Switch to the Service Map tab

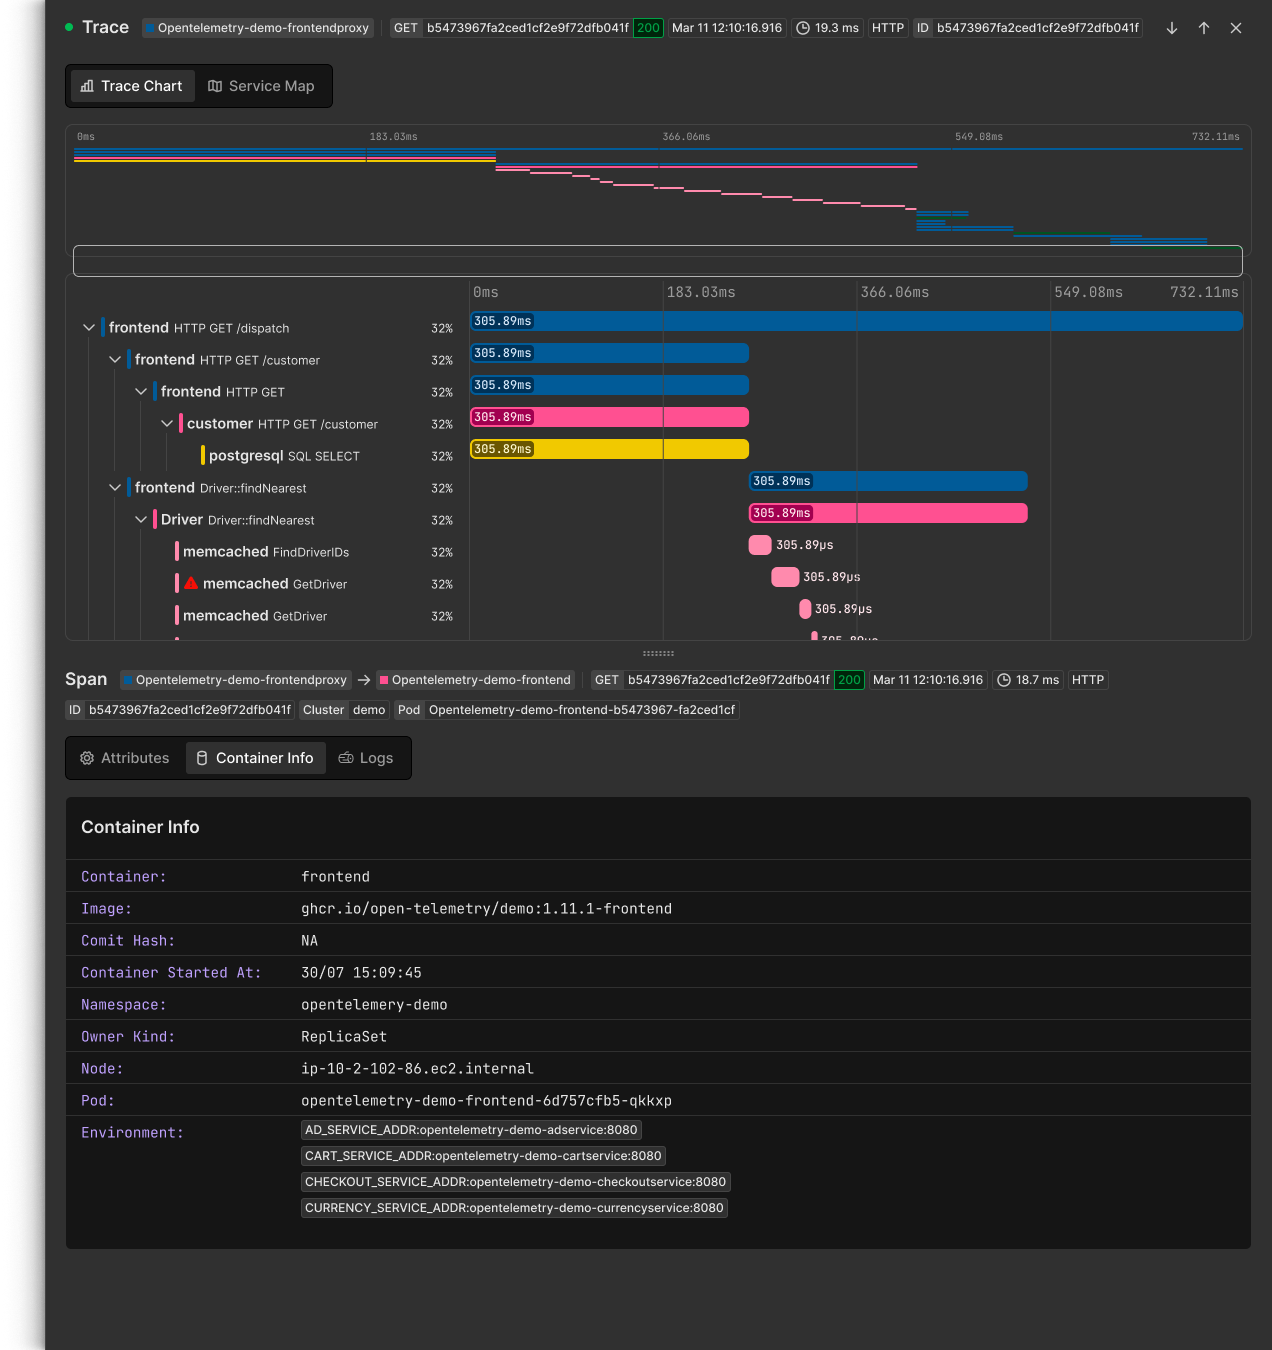[x=261, y=86]
